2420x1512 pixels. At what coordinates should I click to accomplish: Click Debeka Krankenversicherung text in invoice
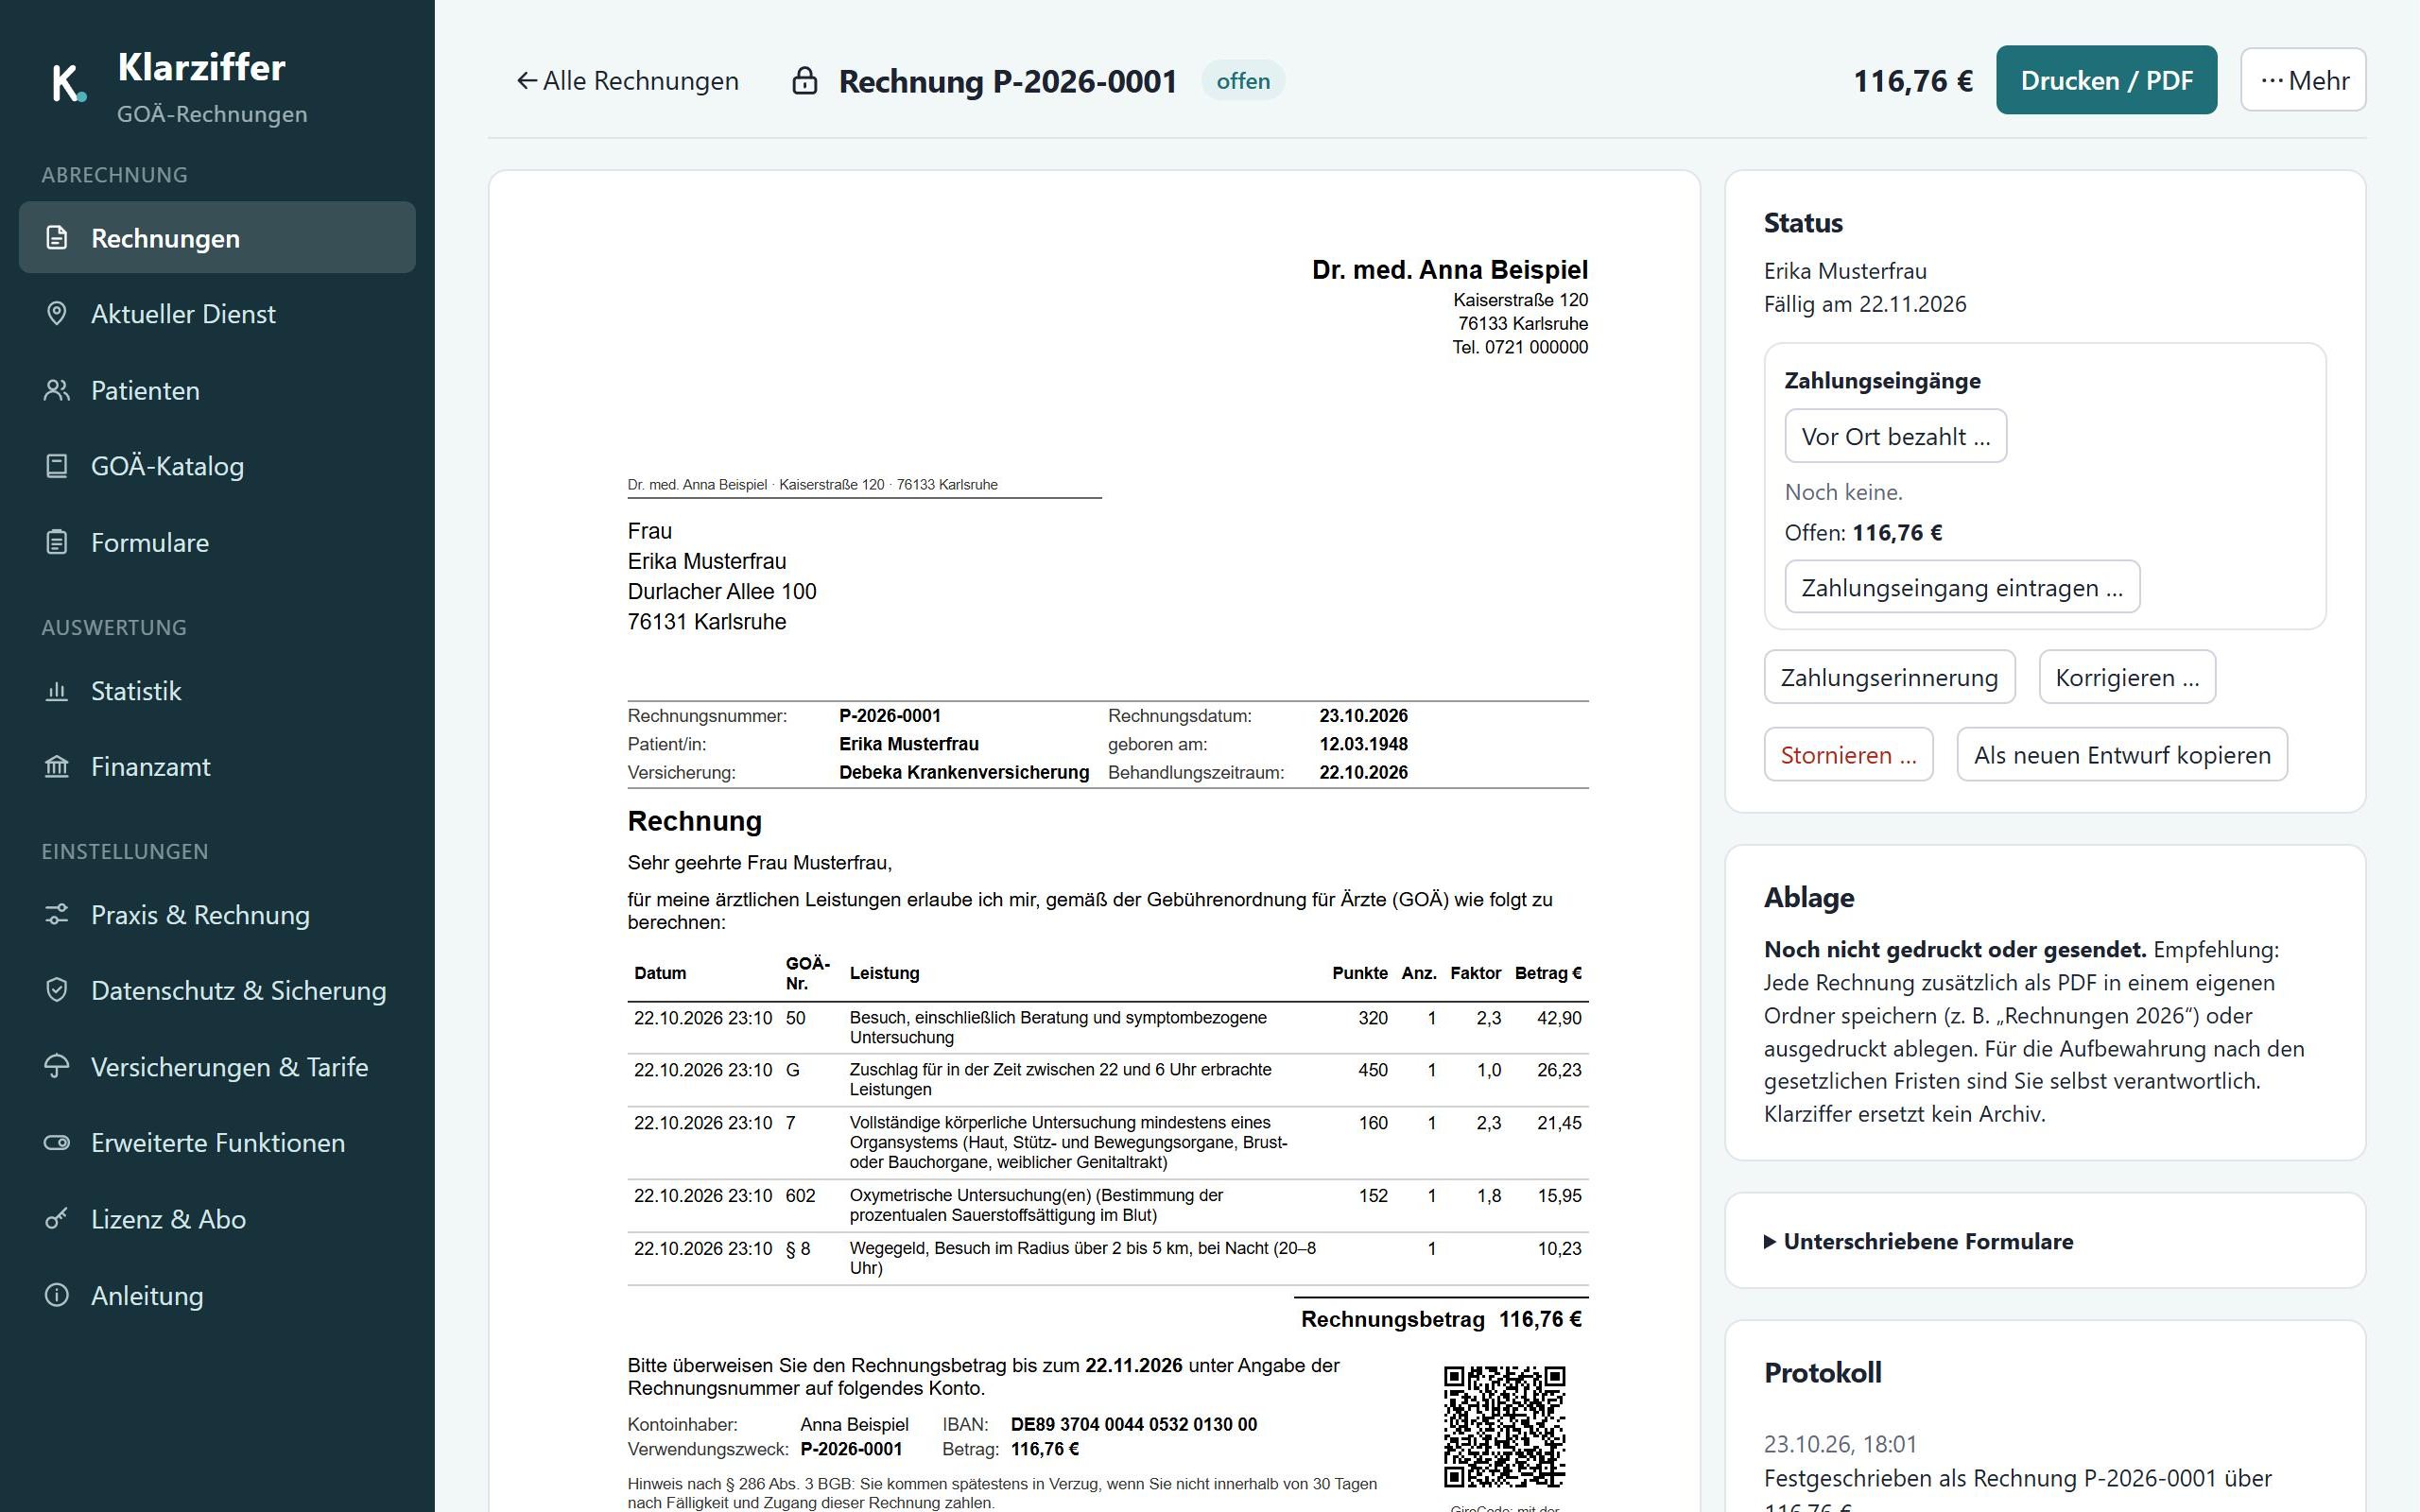pyautogui.click(x=964, y=772)
